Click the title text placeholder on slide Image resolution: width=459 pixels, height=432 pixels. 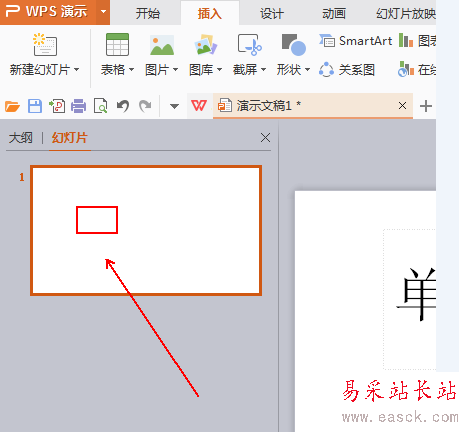[x=409, y=299]
